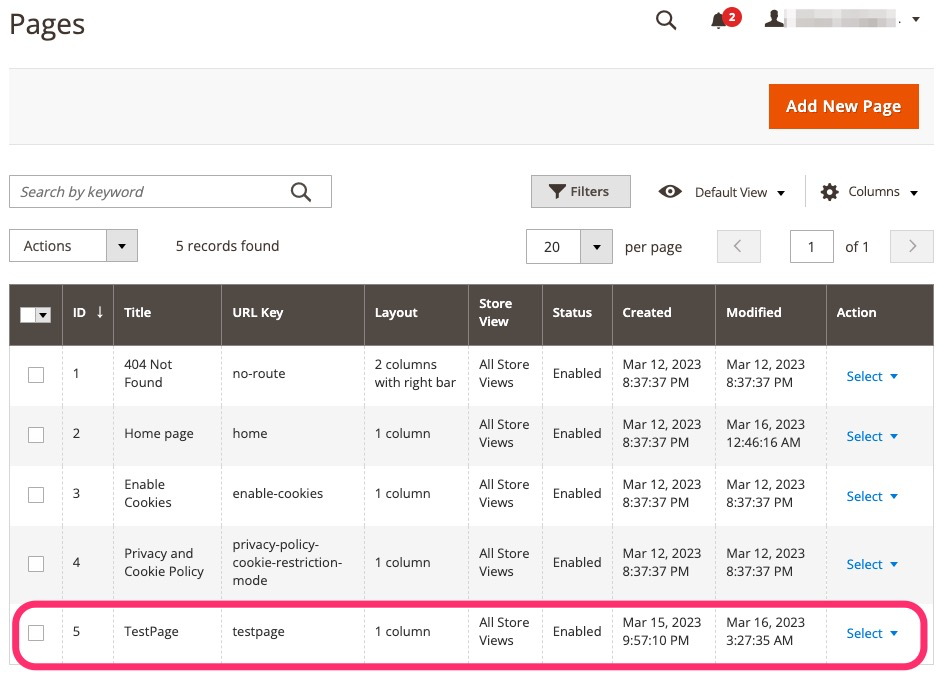The image size is (941, 677).
Task: Open the global search magnifier icon
Action: pos(666,19)
